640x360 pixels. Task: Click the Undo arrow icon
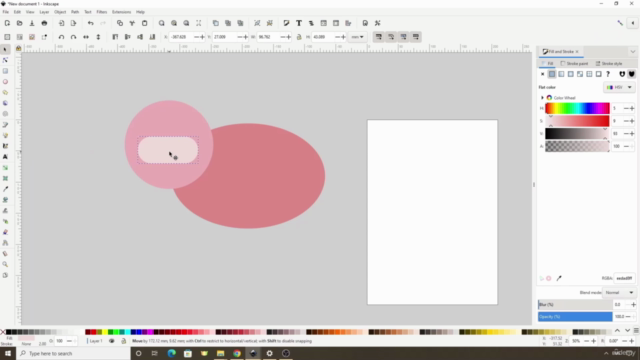91,23
